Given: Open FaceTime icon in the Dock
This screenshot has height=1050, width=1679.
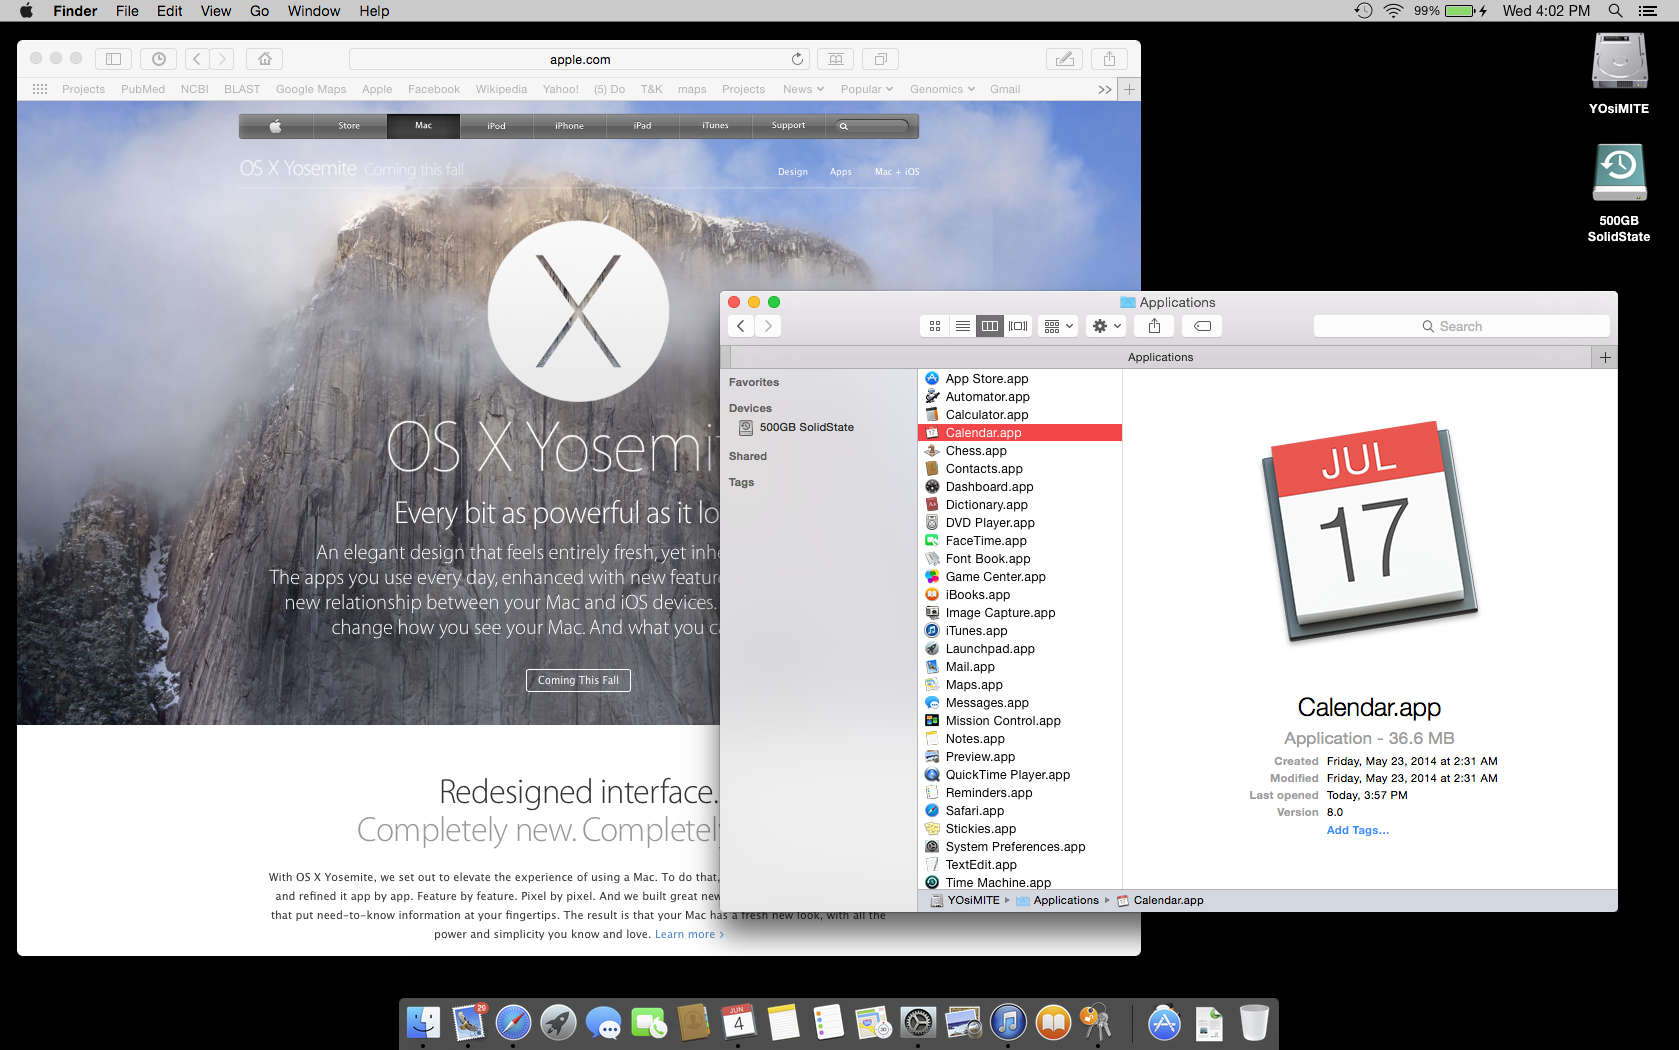Looking at the screenshot, I should (x=648, y=1022).
